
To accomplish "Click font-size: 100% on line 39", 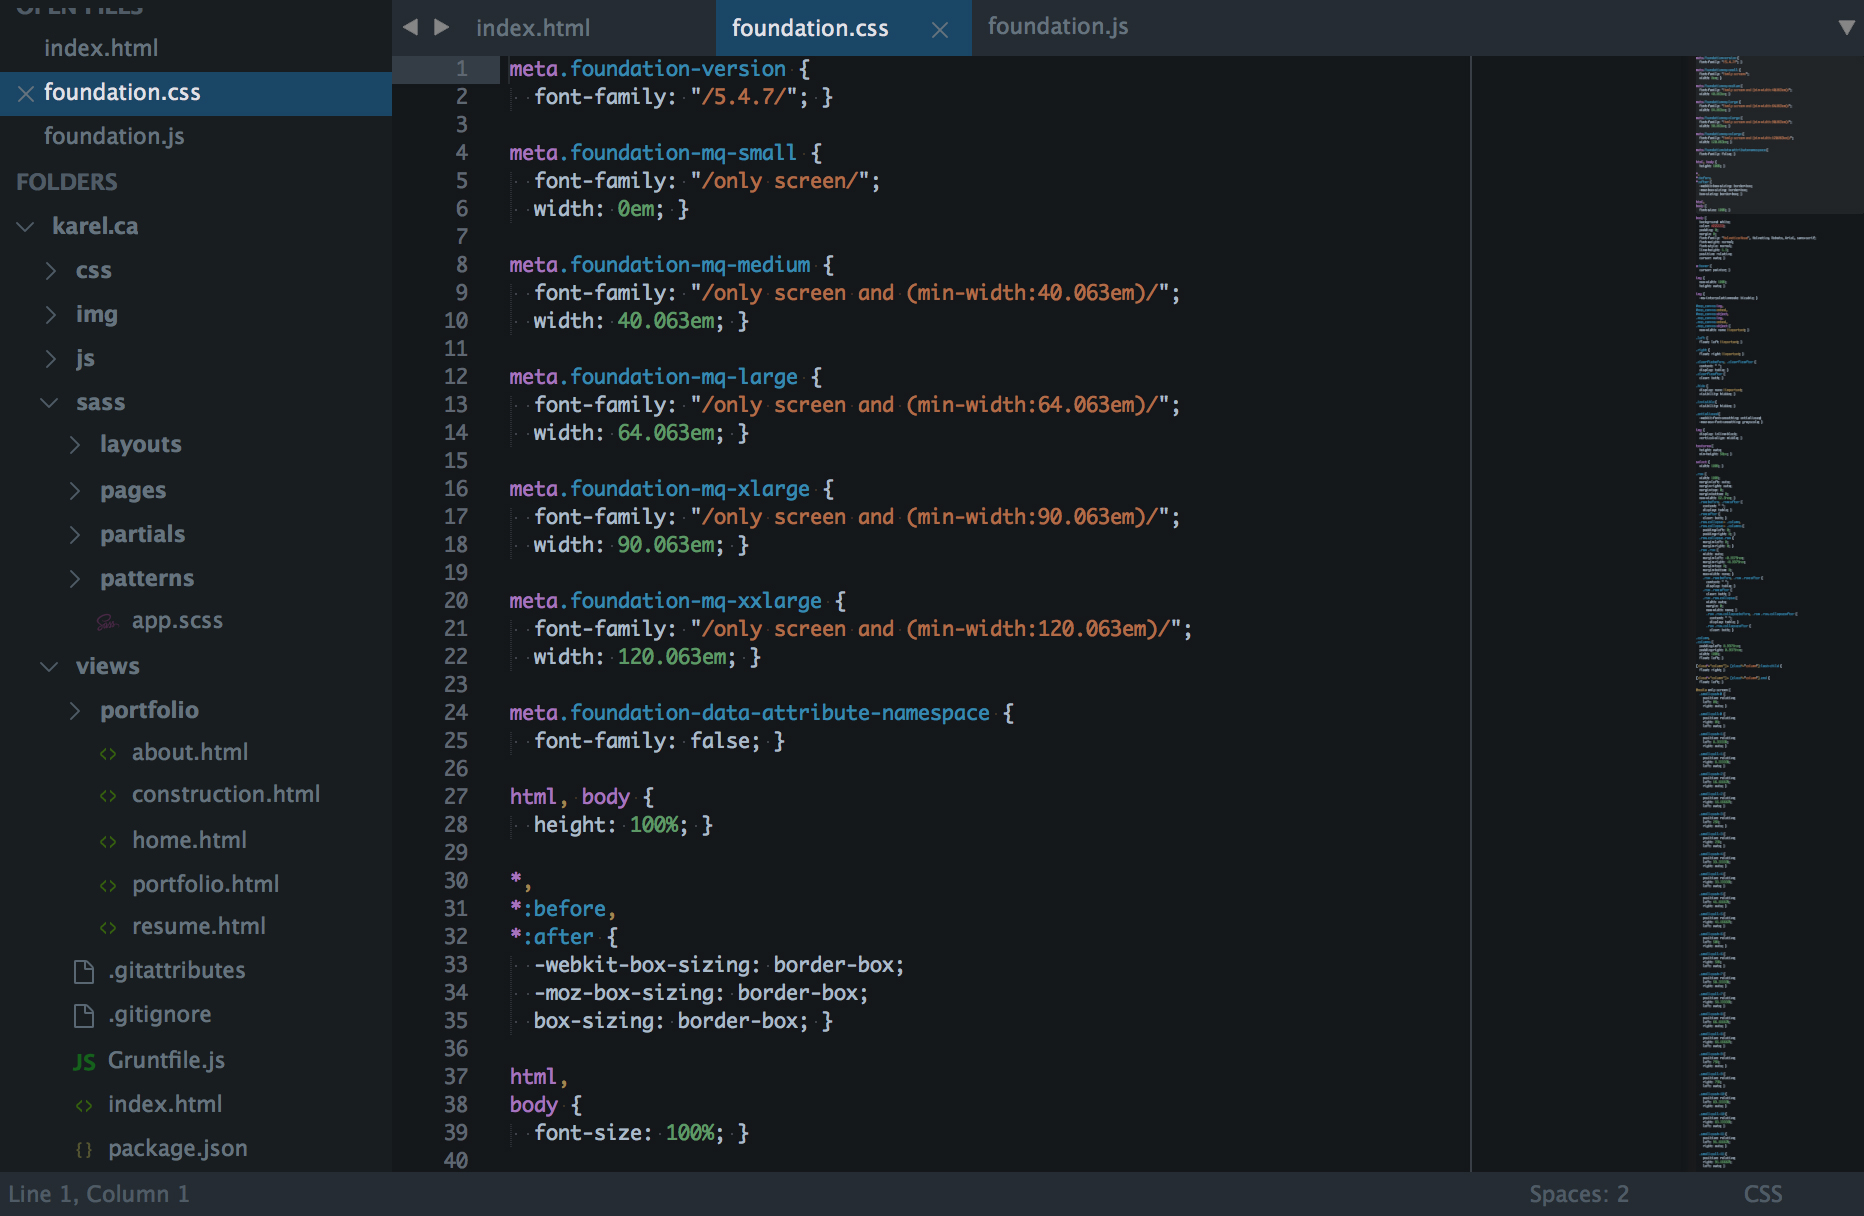I will pyautogui.click(x=625, y=1133).
